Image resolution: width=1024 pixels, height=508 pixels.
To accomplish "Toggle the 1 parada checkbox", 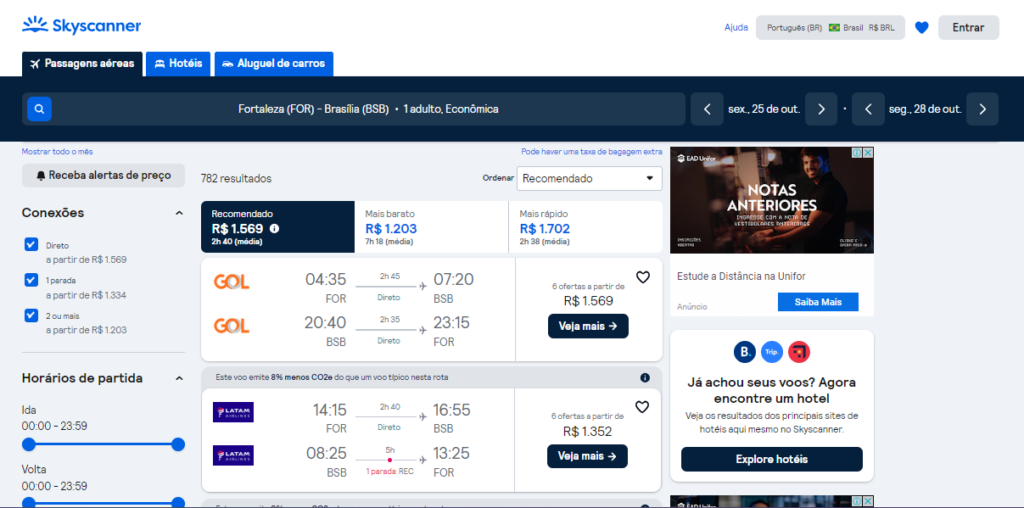I will [31, 280].
